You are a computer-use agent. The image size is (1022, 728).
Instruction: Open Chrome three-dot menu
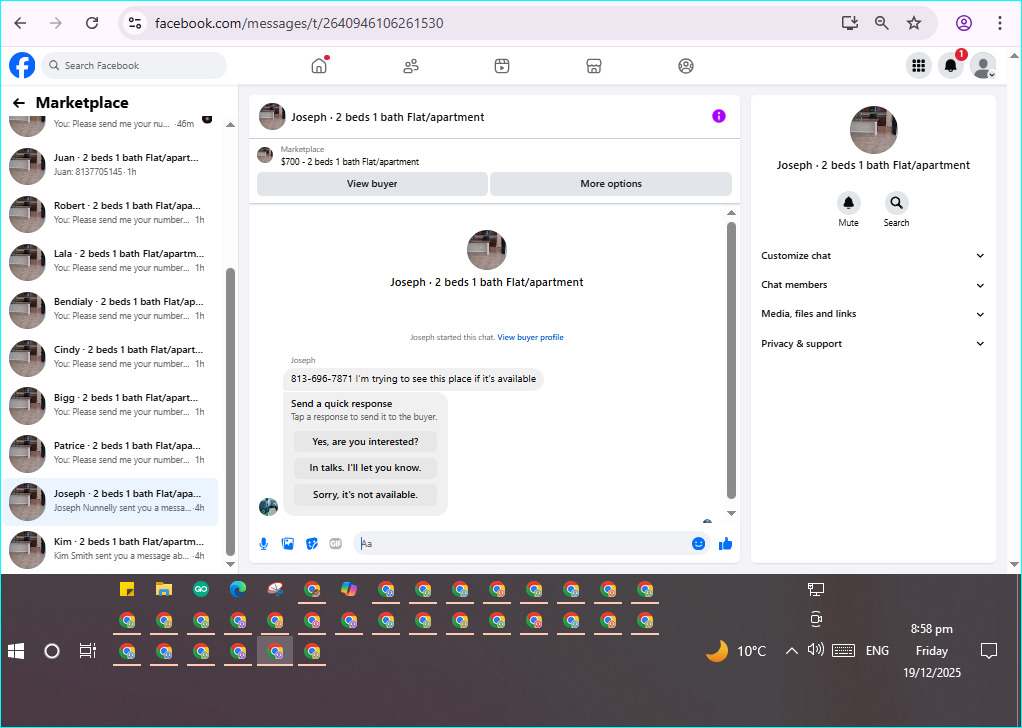pos(1000,23)
